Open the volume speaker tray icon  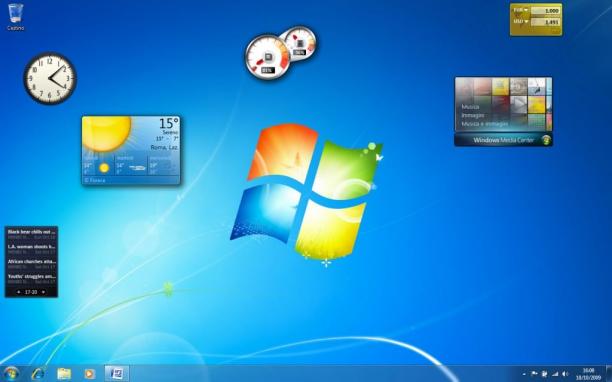click(565, 374)
